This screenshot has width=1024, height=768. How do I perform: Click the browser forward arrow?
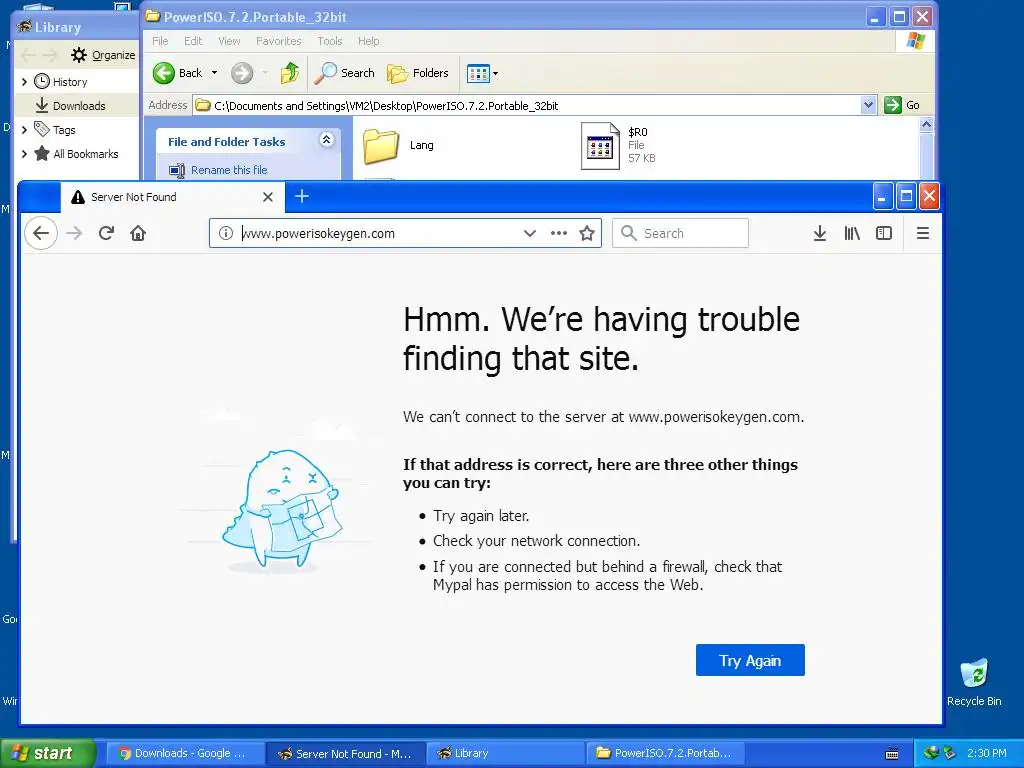pyautogui.click(x=74, y=233)
